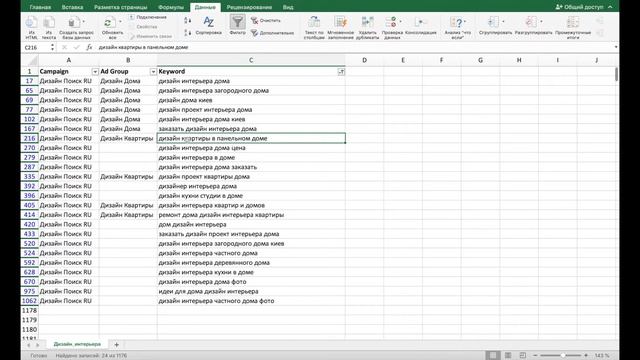640x360 pixels.
Task: Switch to Page Layout view in status bar
Action: (508, 356)
